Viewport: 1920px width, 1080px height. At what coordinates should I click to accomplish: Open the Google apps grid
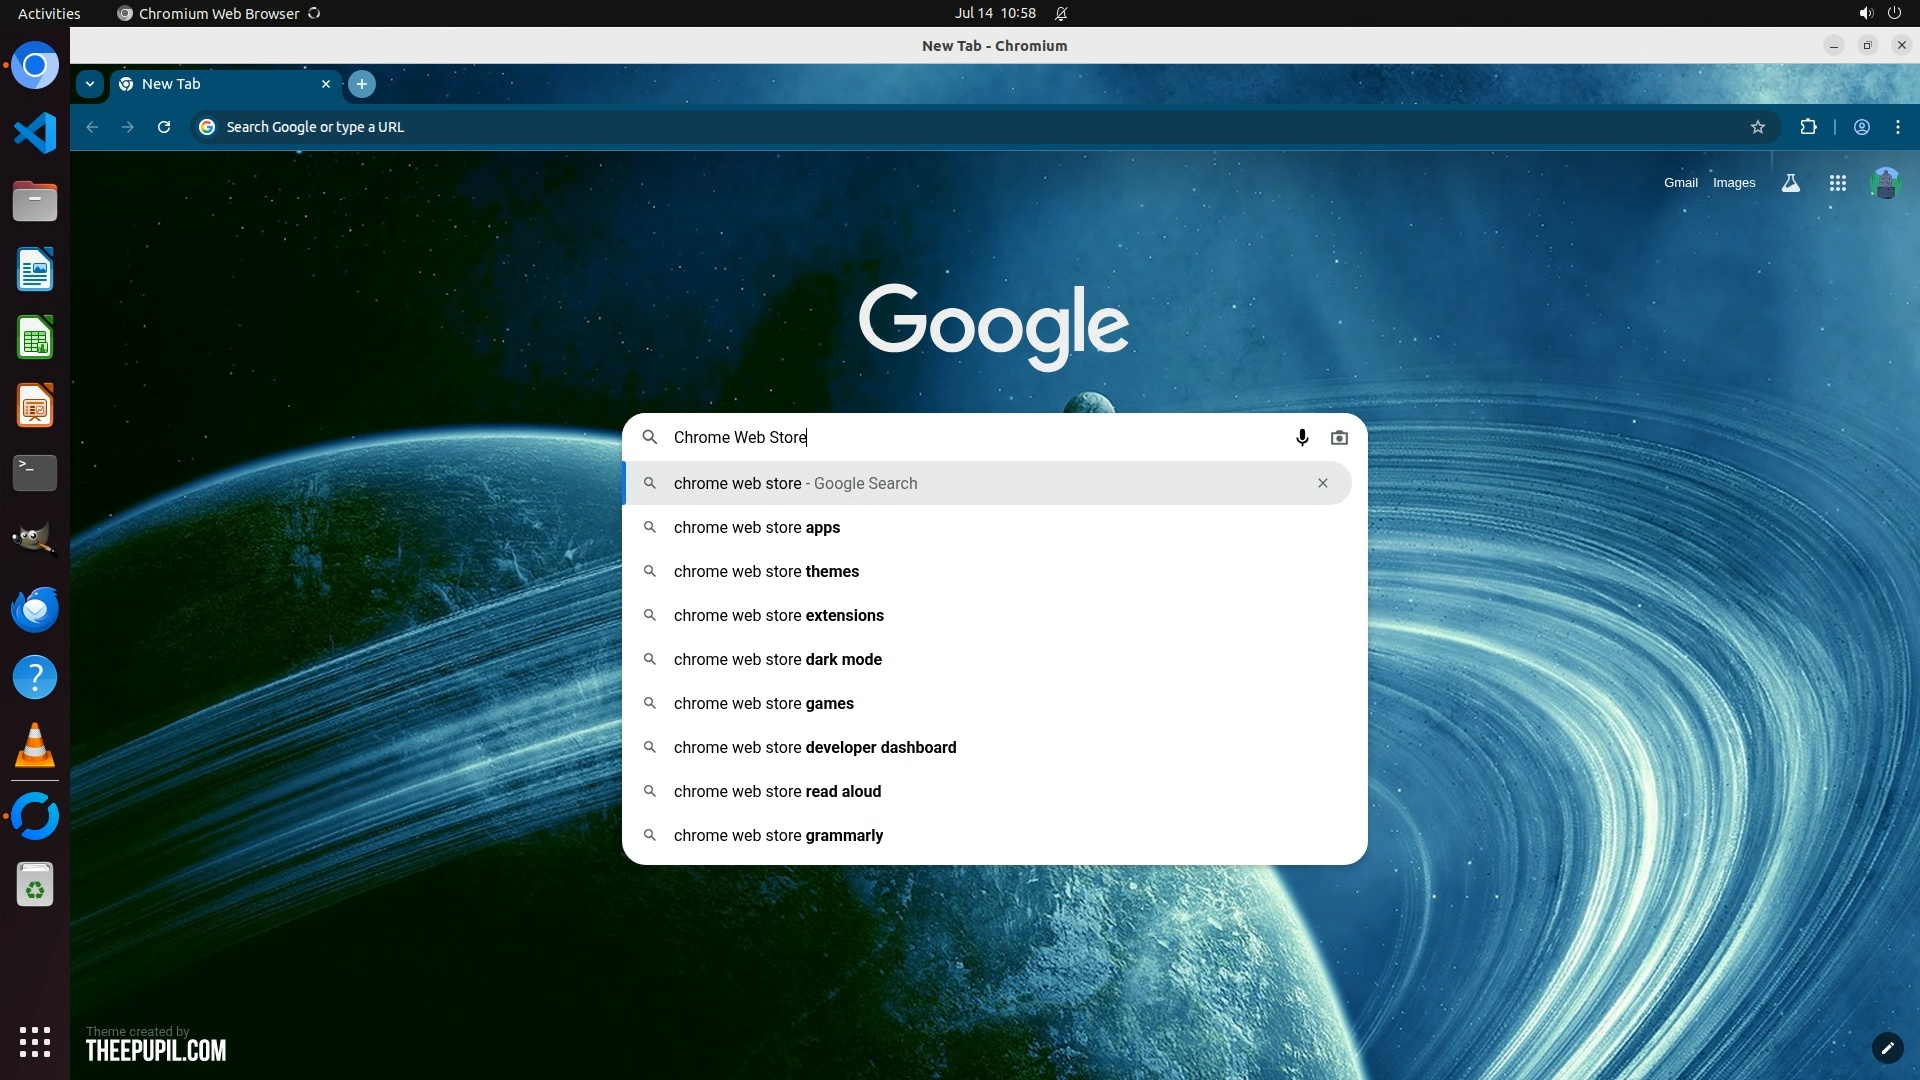tap(1837, 183)
